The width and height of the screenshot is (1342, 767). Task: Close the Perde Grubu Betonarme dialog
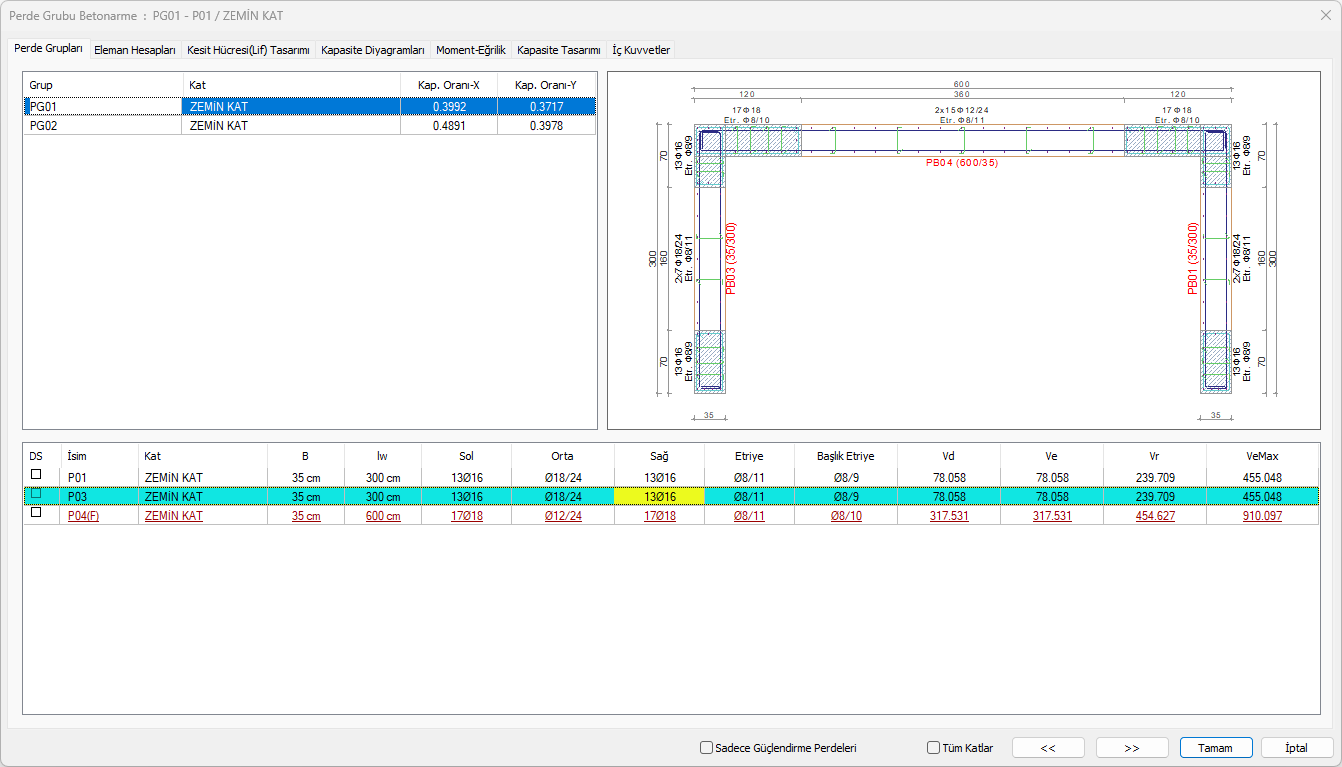pyautogui.click(x=1325, y=15)
